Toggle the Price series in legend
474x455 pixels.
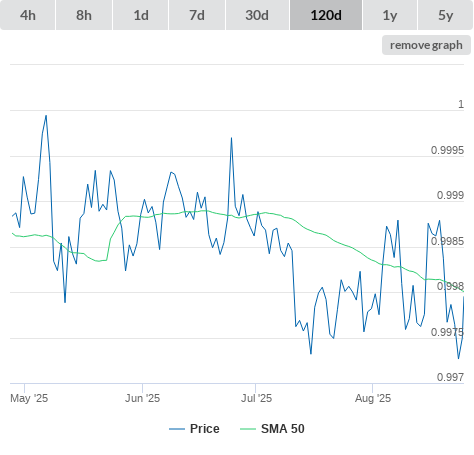[x=205, y=429]
